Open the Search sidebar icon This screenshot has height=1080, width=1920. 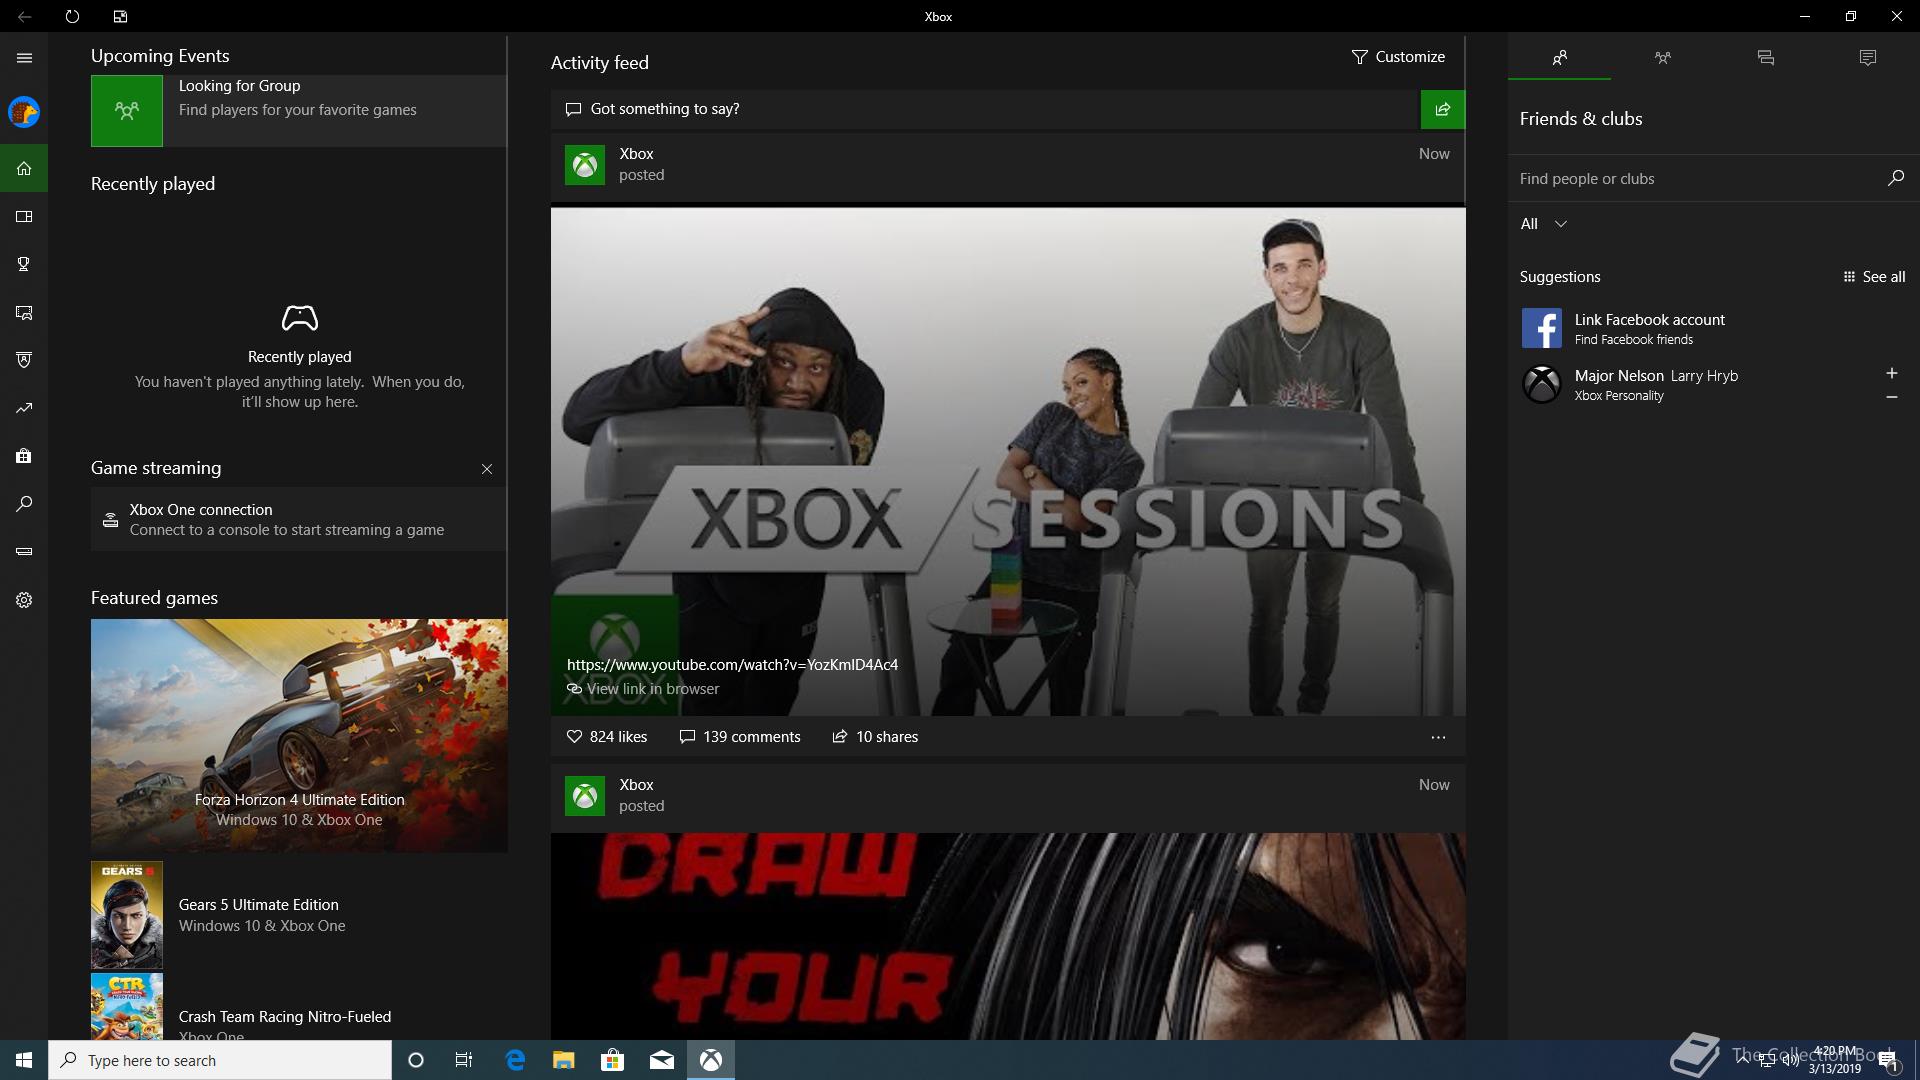[24, 504]
